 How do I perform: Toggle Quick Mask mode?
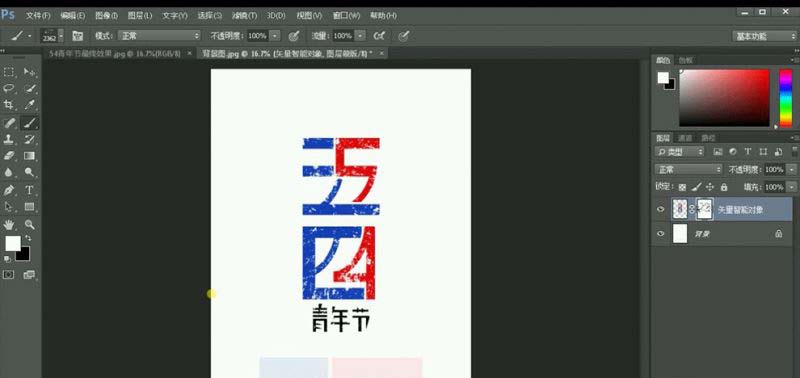[x=9, y=275]
